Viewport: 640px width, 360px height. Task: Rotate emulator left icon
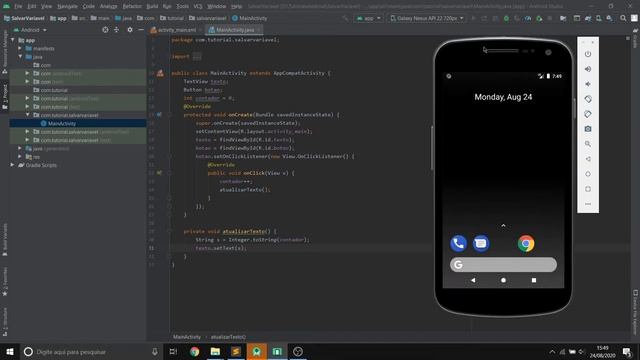point(588,99)
